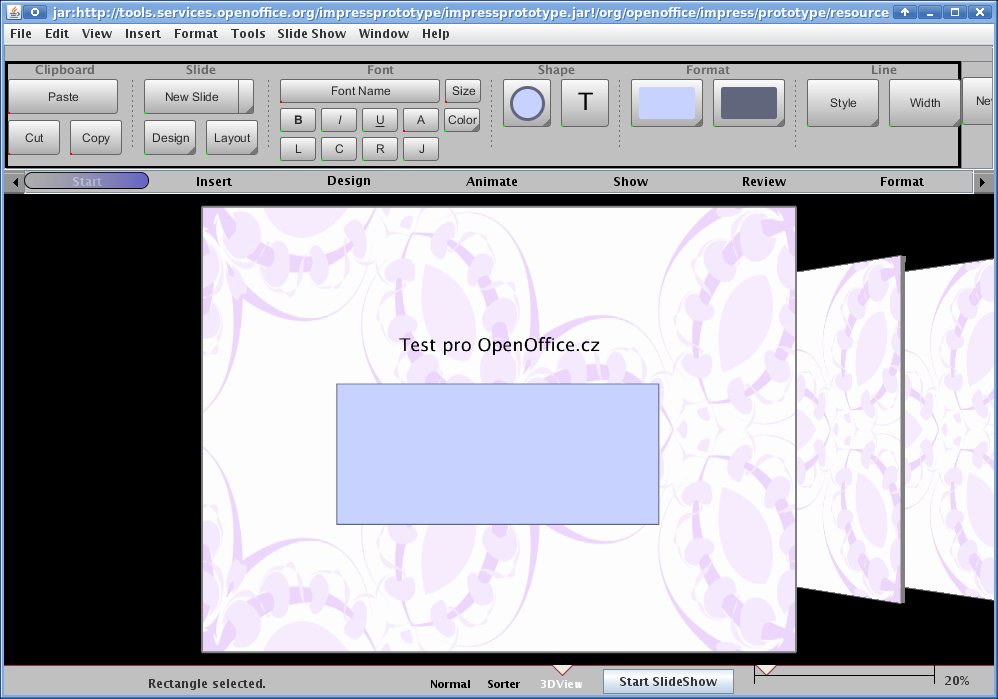Open the slide Design options

[x=170, y=138]
